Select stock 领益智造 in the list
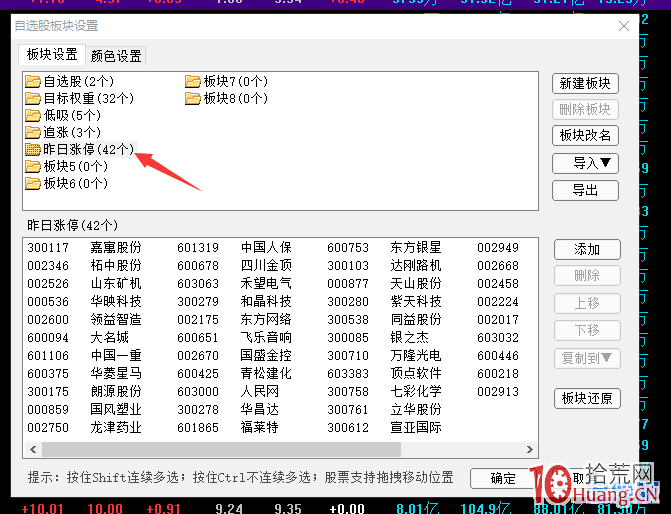This screenshot has width=671, height=514. tap(116, 319)
